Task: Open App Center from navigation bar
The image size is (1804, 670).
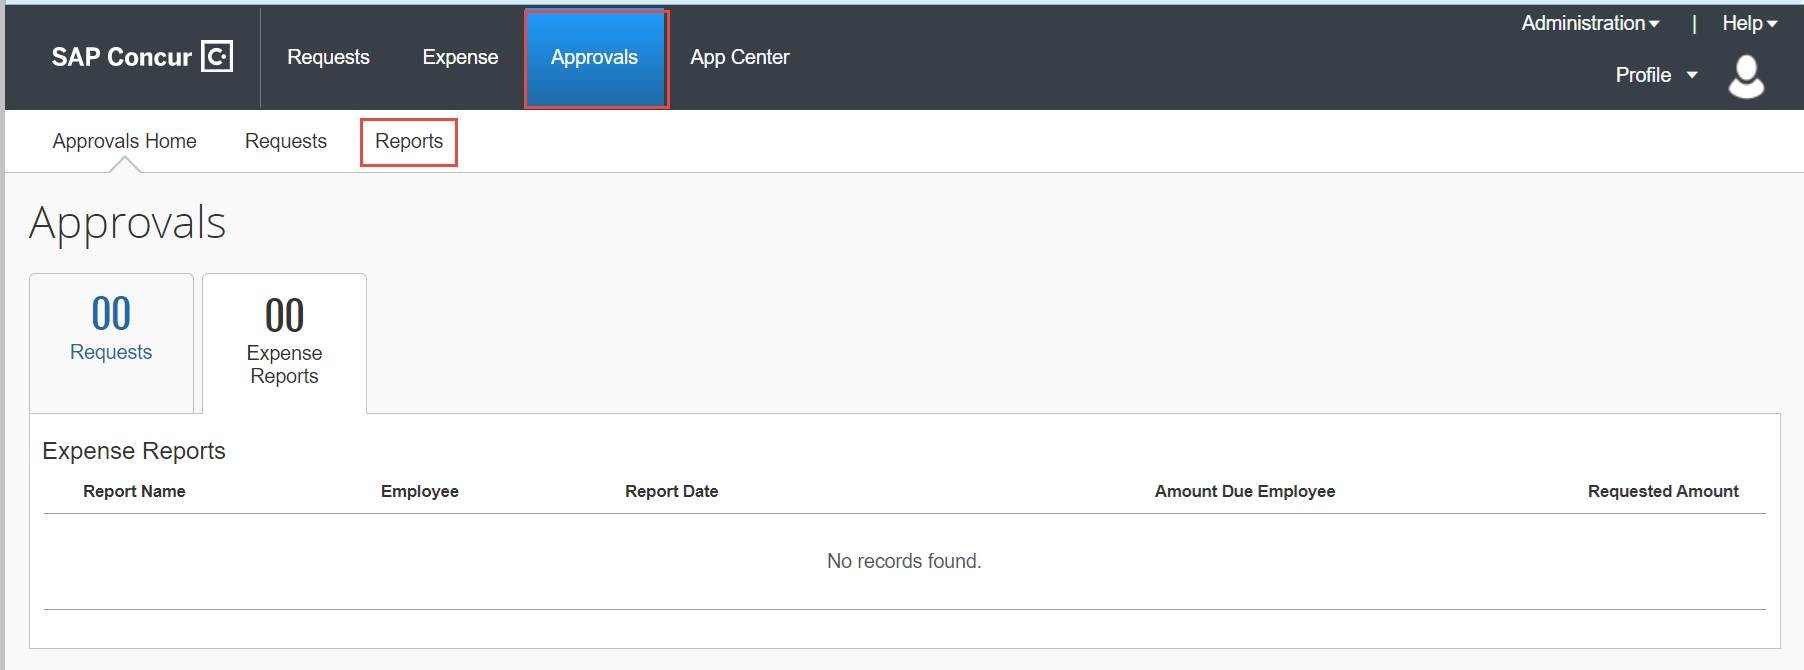Action: [x=740, y=57]
